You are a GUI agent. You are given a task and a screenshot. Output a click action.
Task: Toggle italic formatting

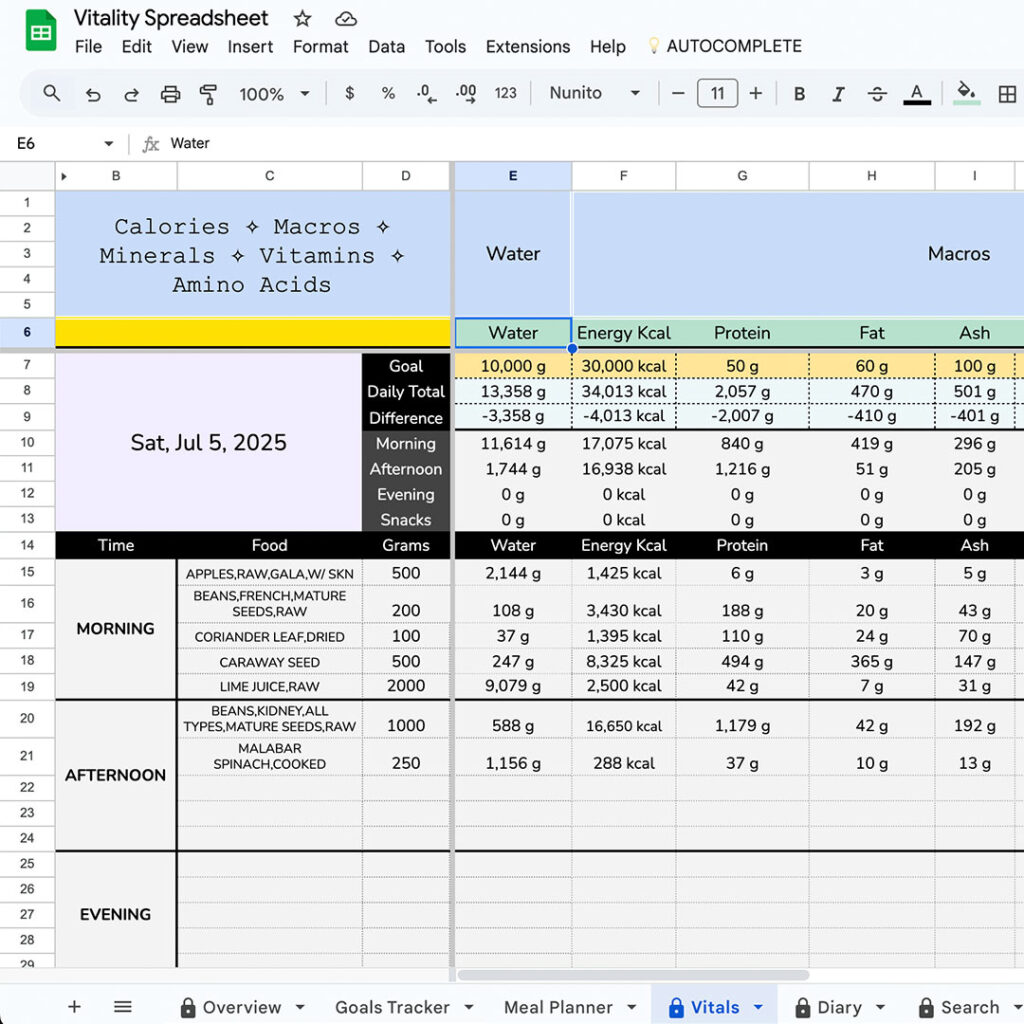point(838,94)
